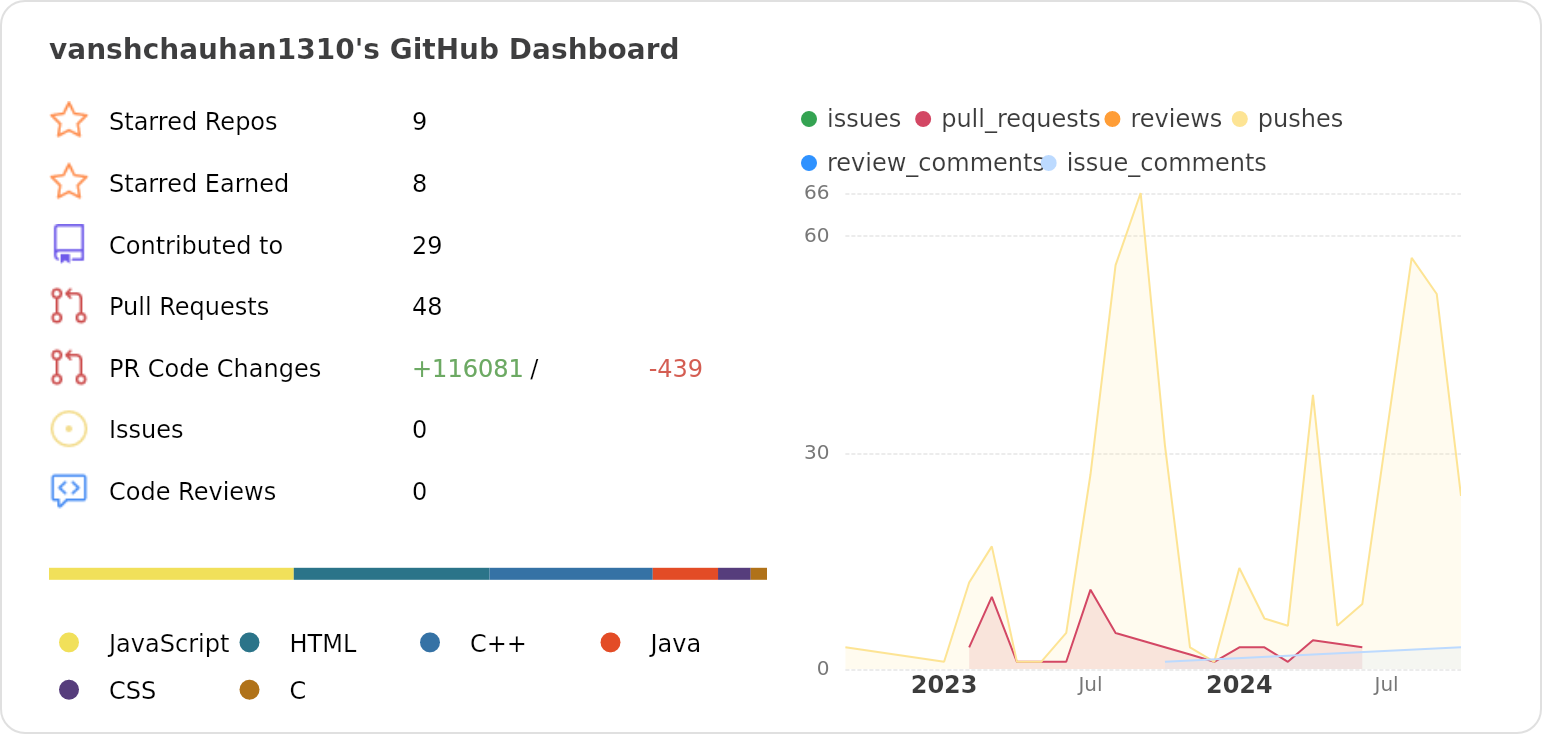Click the Starred Earned label
The width and height of the screenshot is (1542, 734).
(x=199, y=184)
